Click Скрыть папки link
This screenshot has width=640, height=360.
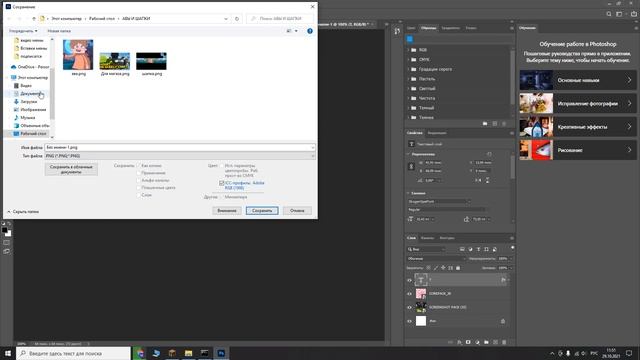coord(23,212)
